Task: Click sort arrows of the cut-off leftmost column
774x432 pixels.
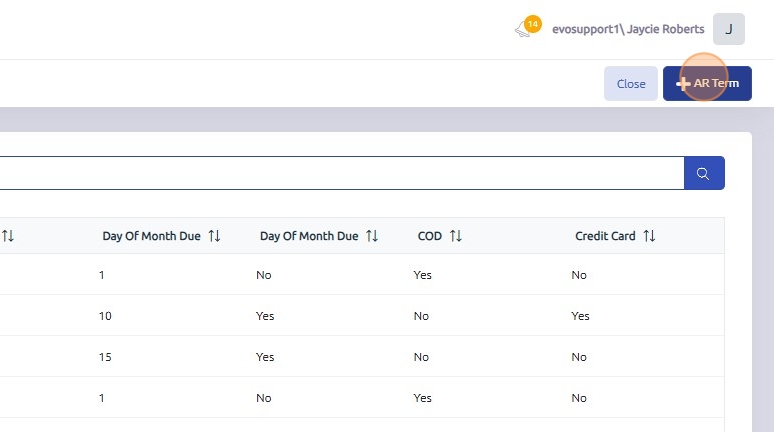Action: (8, 236)
